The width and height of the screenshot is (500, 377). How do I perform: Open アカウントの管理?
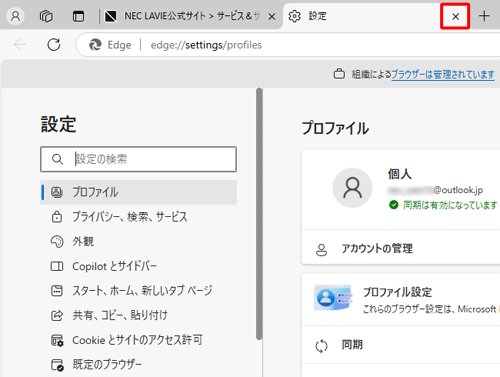[401, 248]
